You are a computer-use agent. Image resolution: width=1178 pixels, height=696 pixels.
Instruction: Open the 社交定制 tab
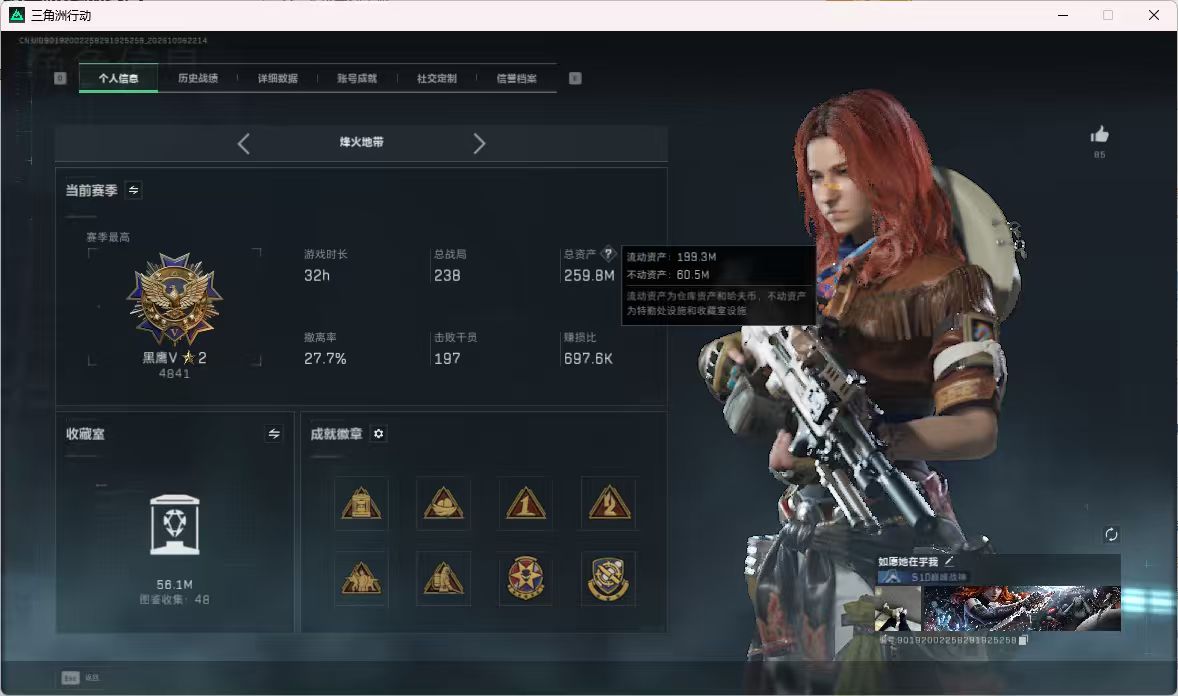coord(436,78)
